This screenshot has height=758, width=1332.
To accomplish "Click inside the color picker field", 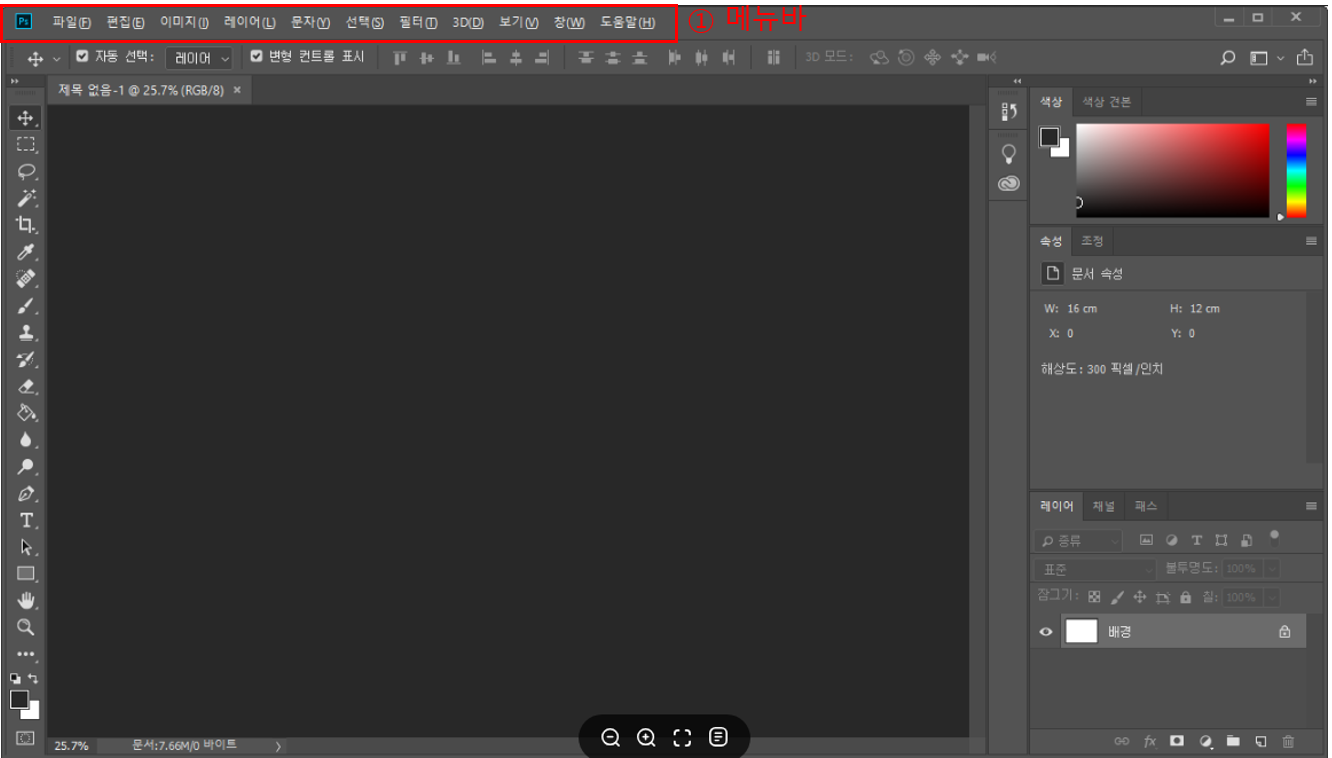I will (1172, 170).
